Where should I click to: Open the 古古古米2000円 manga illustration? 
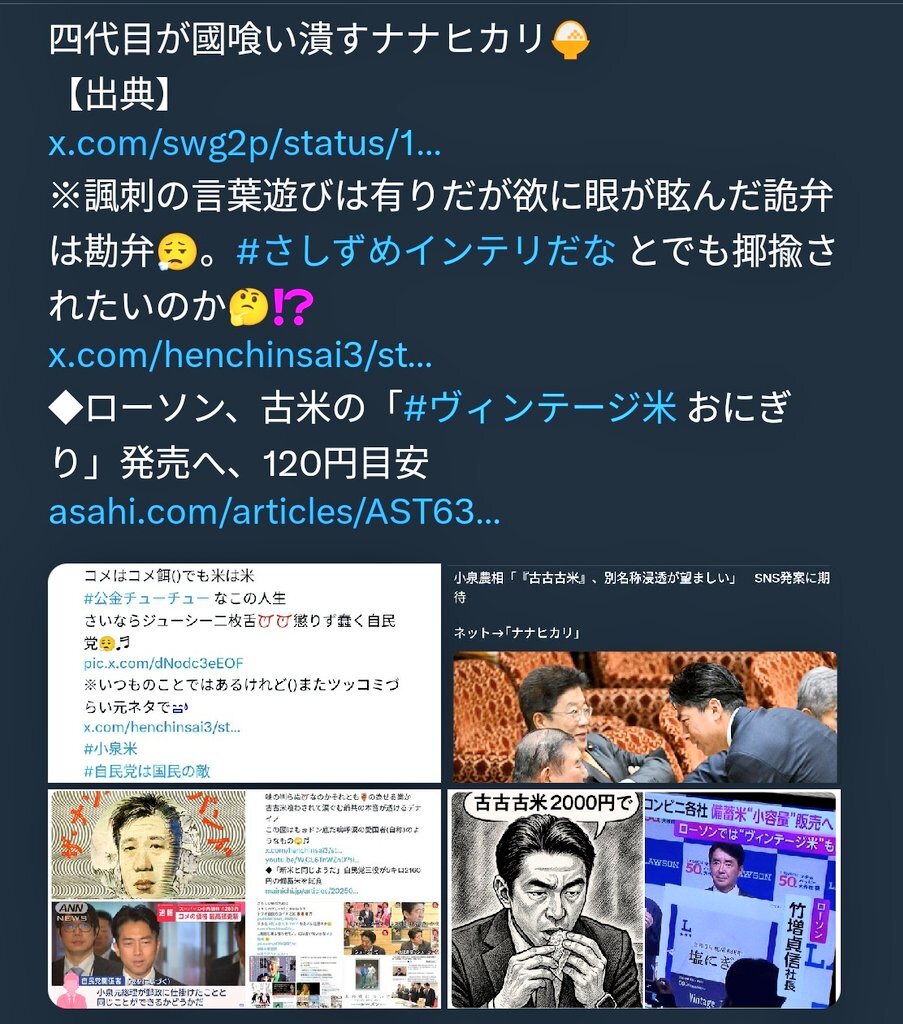pyautogui.click(x=546, y=899)
